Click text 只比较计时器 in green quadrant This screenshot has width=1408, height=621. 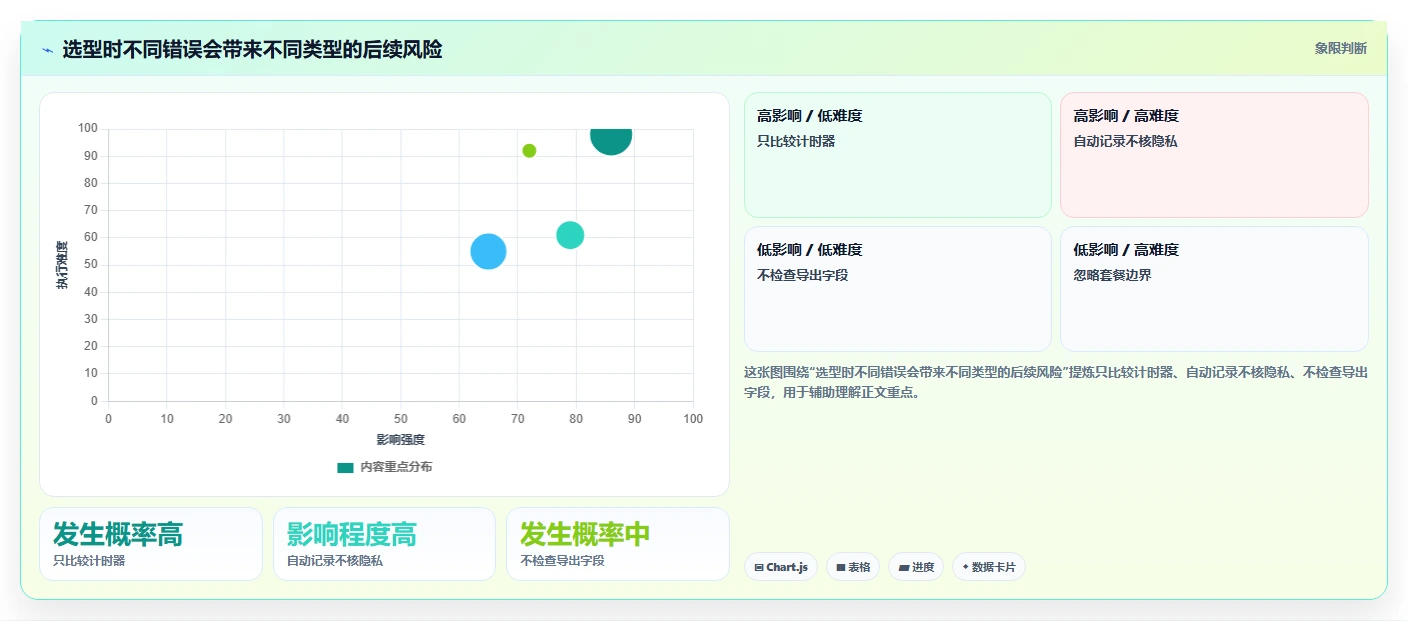click(x=796, y=141)
